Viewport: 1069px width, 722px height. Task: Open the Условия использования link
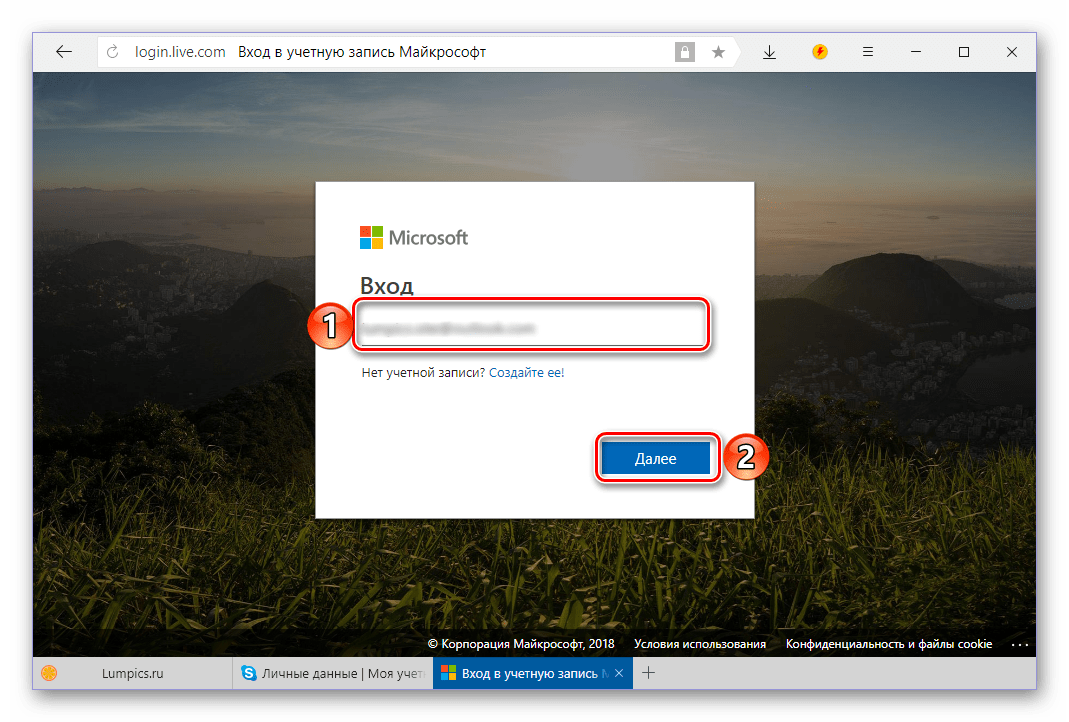(x=699, y=644)
